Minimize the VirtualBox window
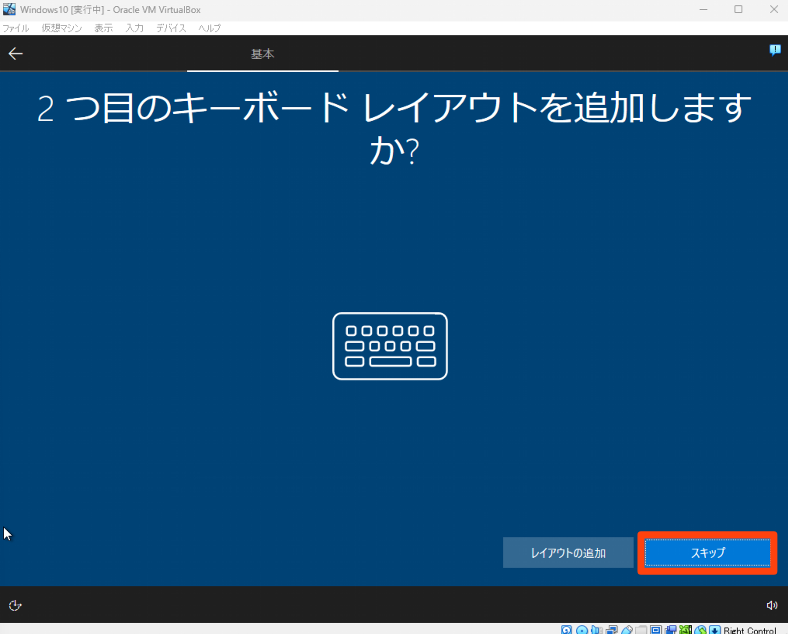 [x=703, y=9]
